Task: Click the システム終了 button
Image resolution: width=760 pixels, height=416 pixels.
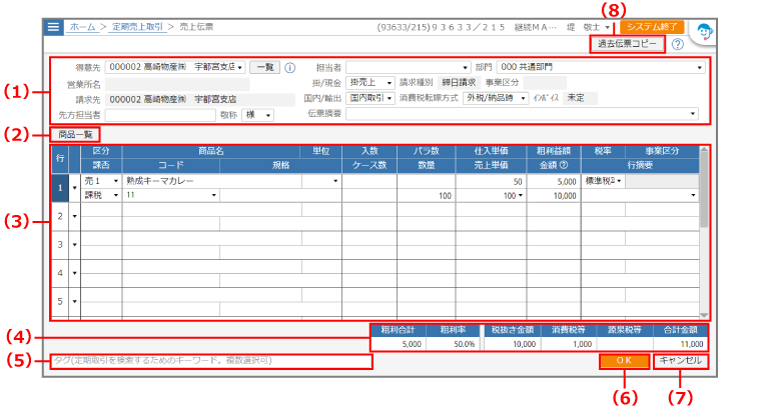Action: point(652,27)
